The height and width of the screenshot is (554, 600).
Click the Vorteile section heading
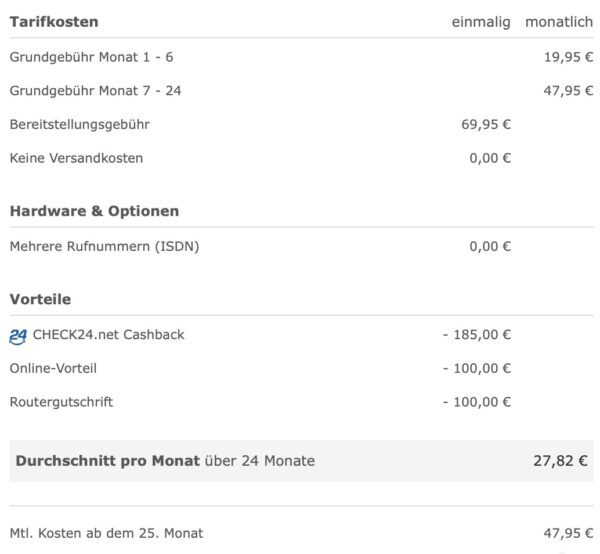40,299
